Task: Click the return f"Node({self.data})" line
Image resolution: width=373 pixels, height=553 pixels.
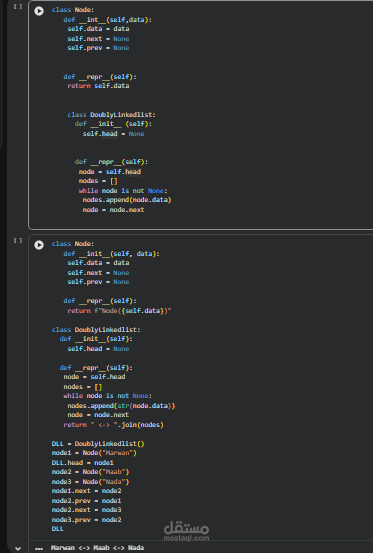Action: coord(119,311)
